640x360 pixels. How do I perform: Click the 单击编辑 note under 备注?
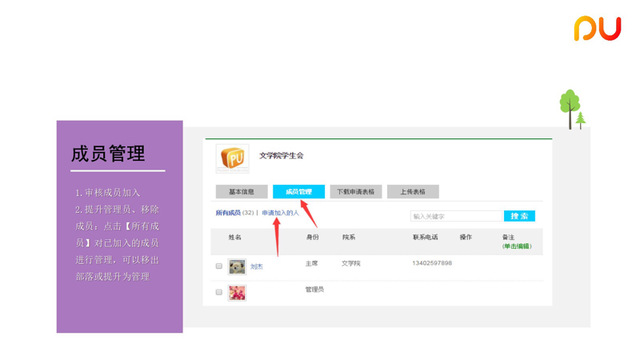click(x=517, y=246)
